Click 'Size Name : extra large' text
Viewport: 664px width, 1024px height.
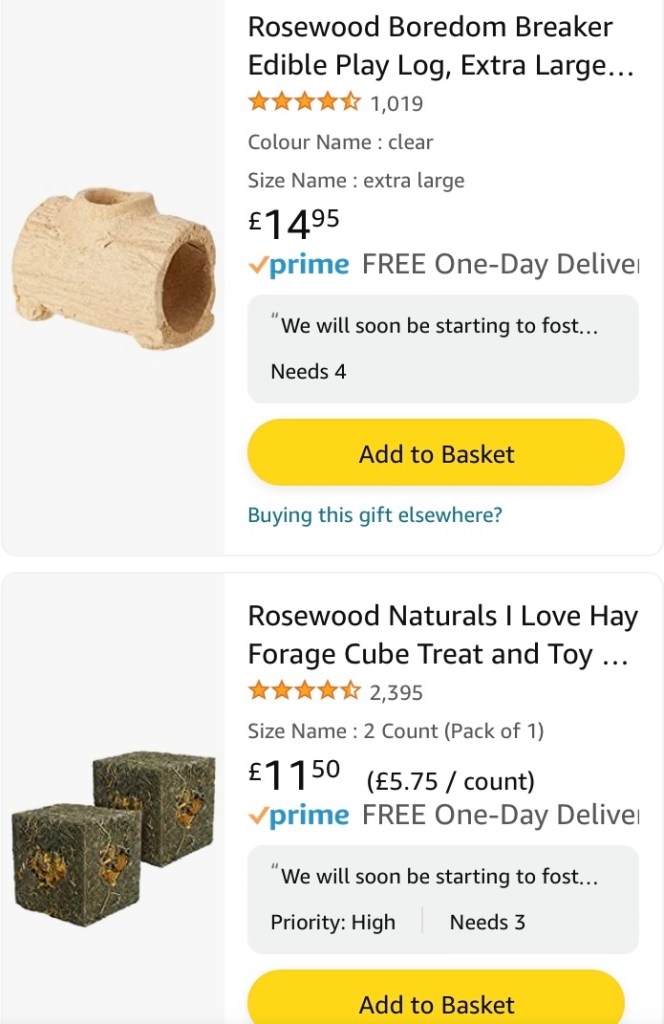click(356, 181)
